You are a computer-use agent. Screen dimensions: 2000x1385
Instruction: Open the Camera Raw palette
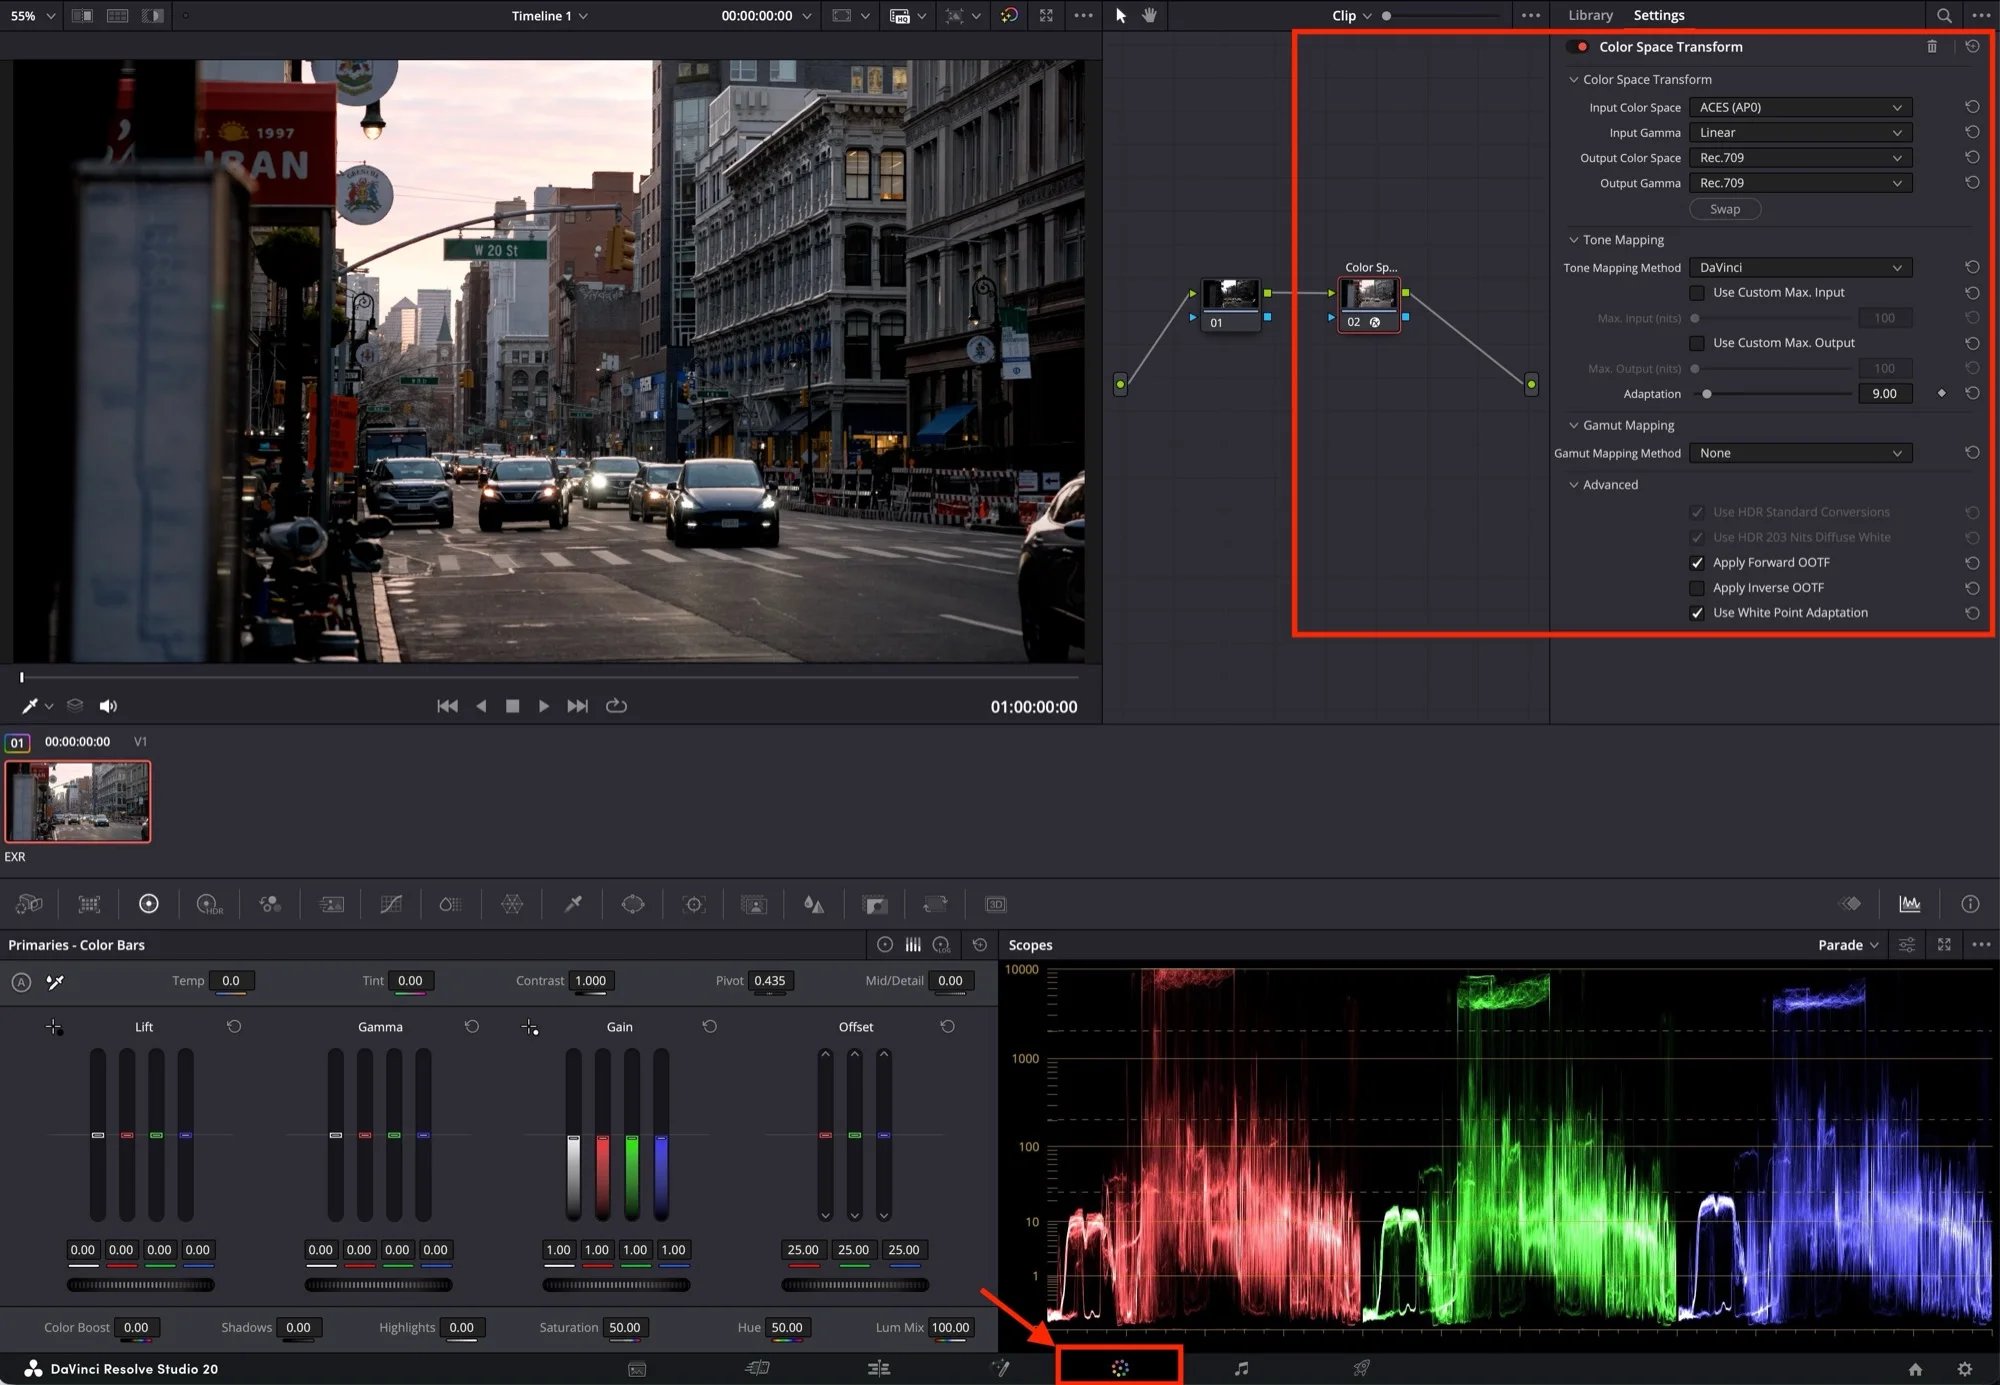pos(29,904)
